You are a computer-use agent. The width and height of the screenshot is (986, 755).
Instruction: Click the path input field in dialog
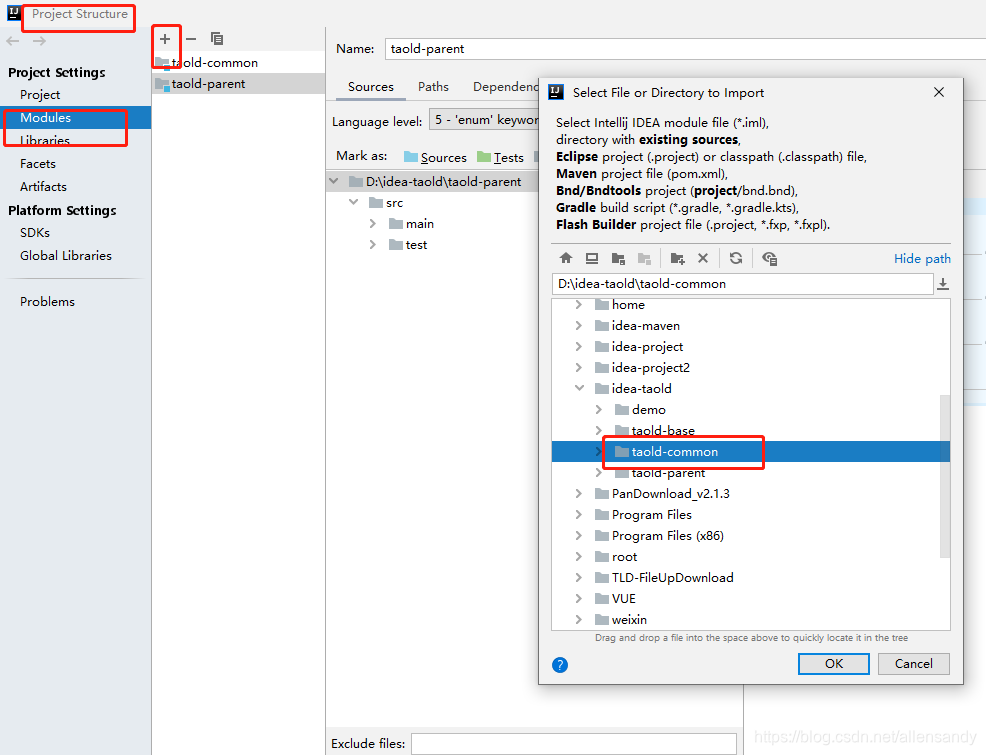point(742,284)
